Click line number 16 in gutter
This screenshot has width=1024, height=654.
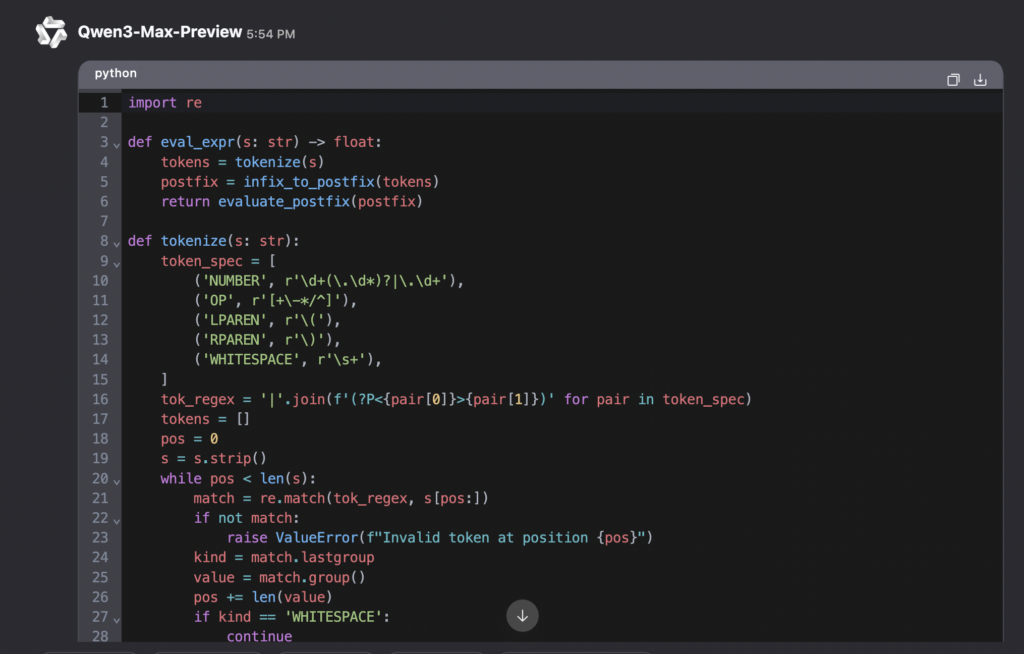[100, 399]
